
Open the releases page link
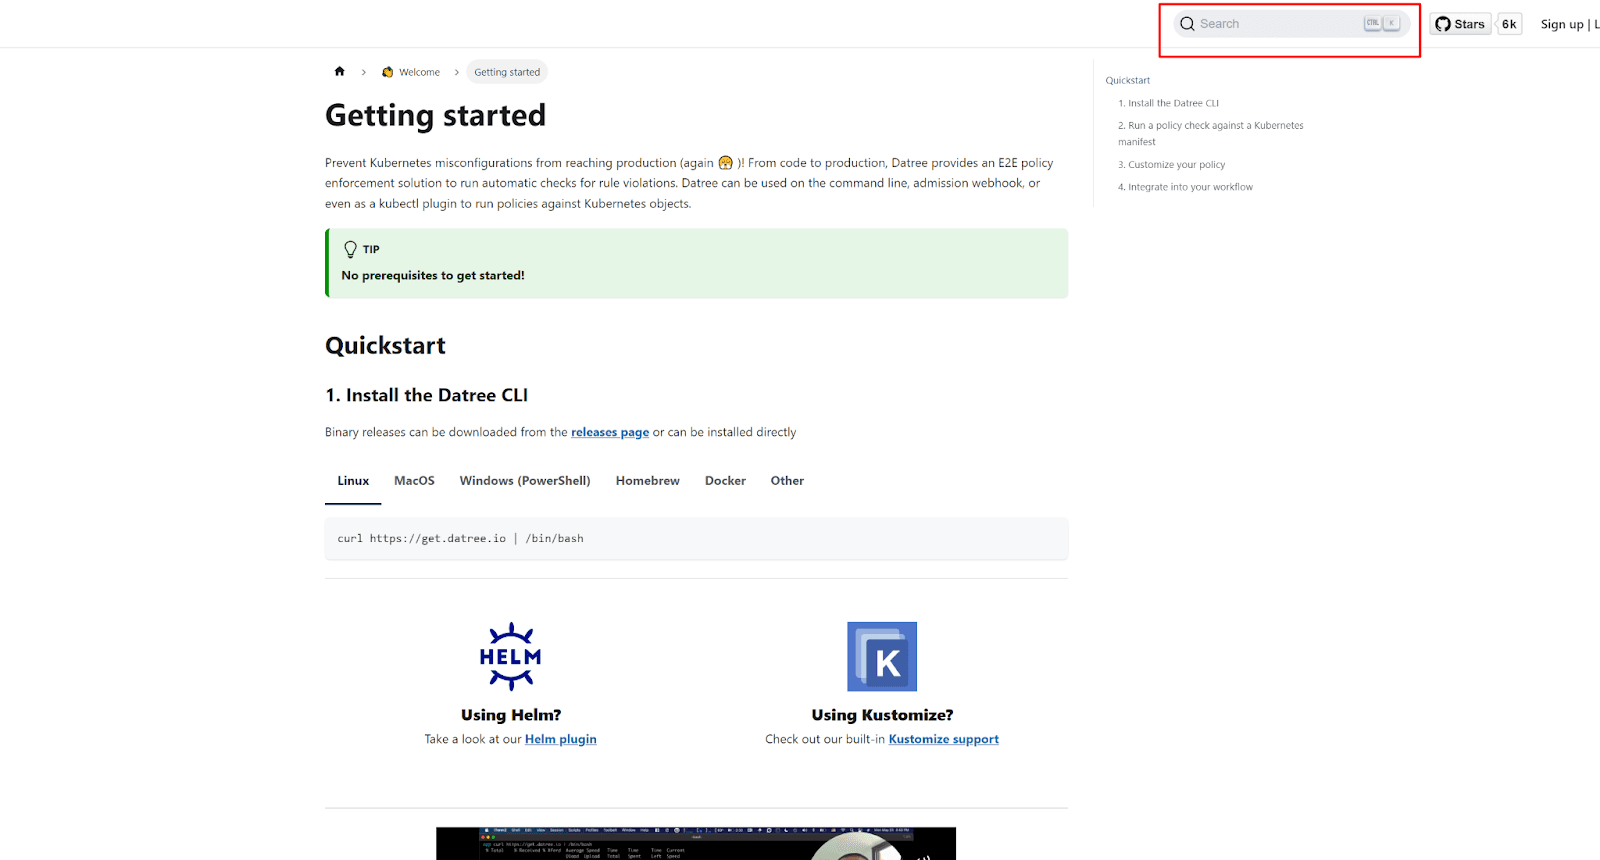610,432
